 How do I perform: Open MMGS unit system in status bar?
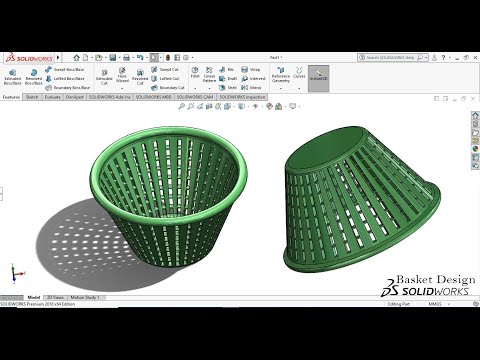(435, 304)
